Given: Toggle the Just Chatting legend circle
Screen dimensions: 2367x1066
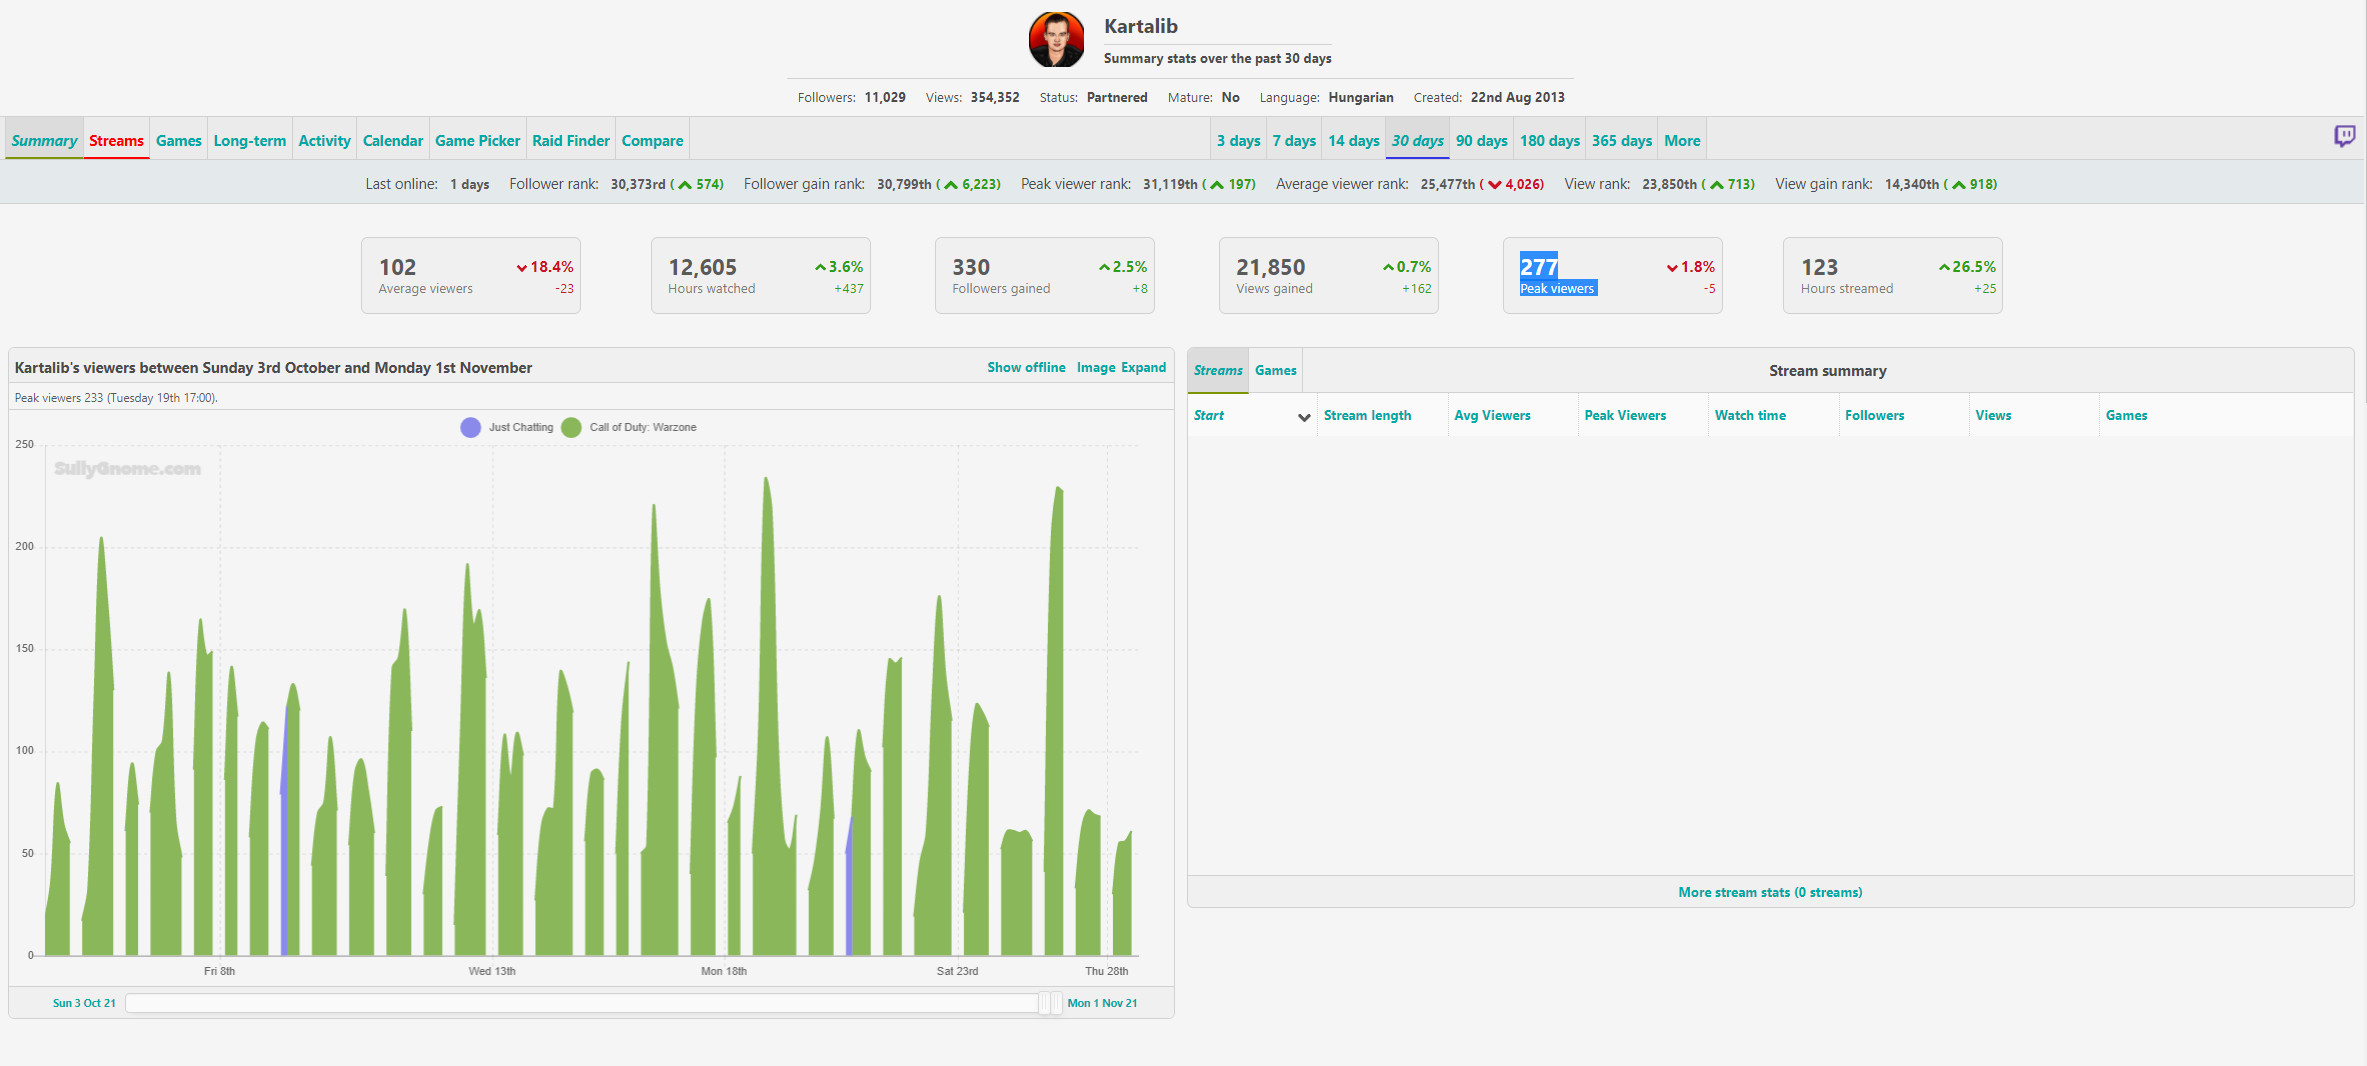Looking at the screenshot, I should (470, 427).
